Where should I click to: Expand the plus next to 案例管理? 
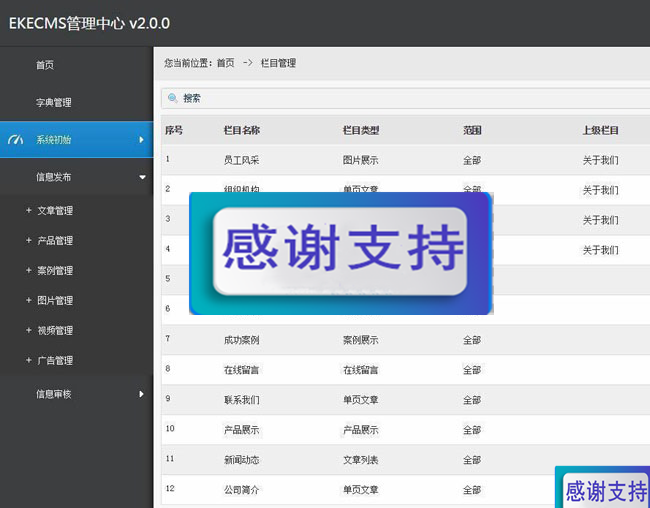tap(29, 270)
